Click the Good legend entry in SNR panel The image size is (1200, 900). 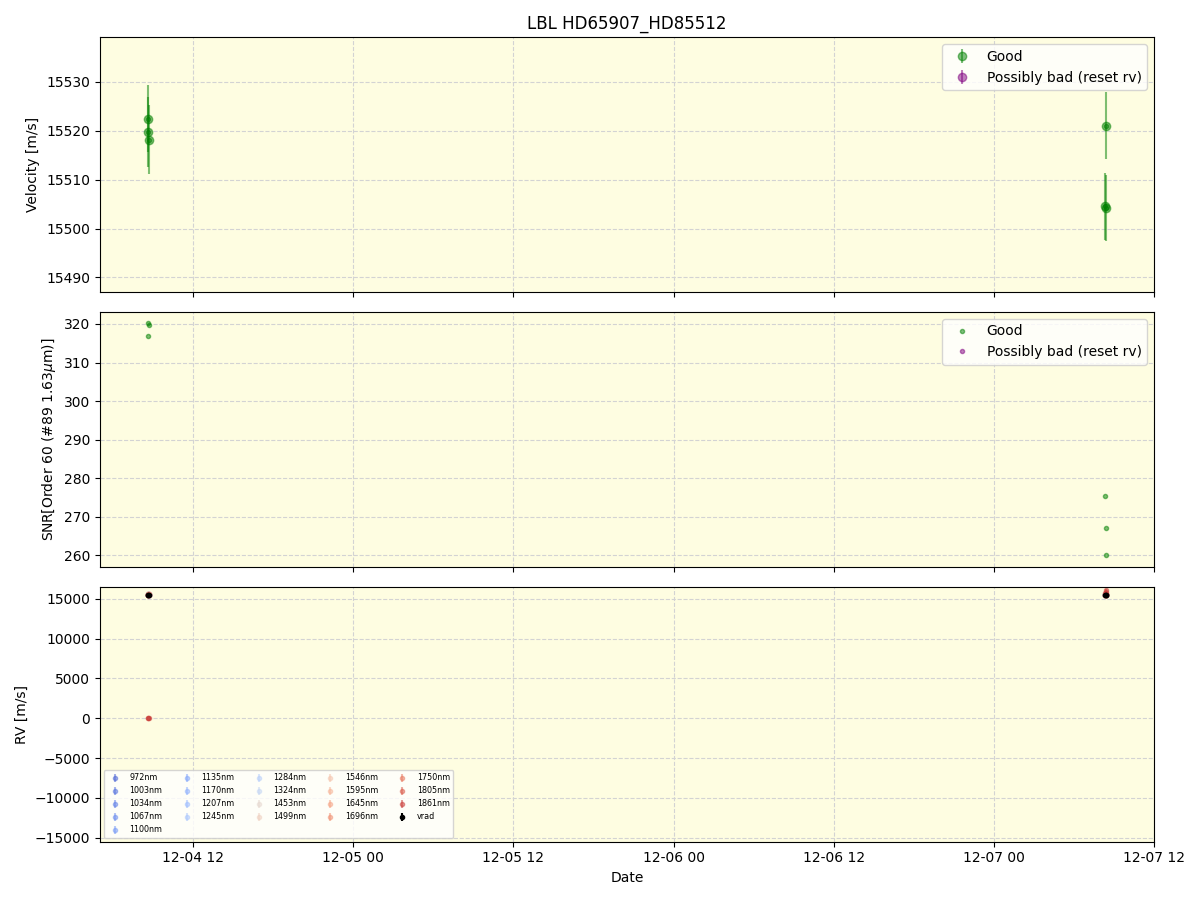coord(1004,330)
